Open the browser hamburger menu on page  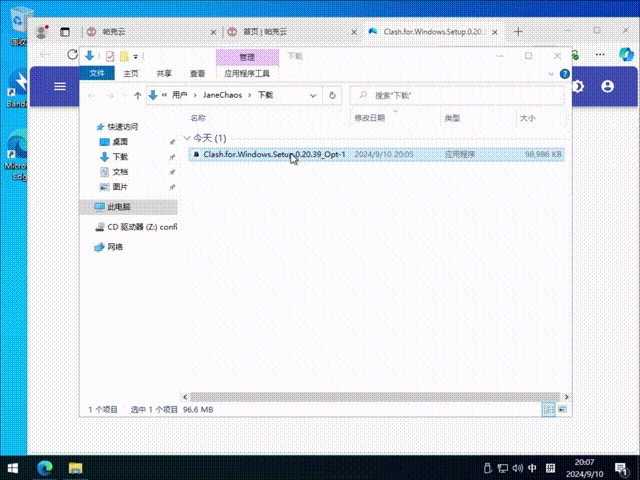[60, 87]
